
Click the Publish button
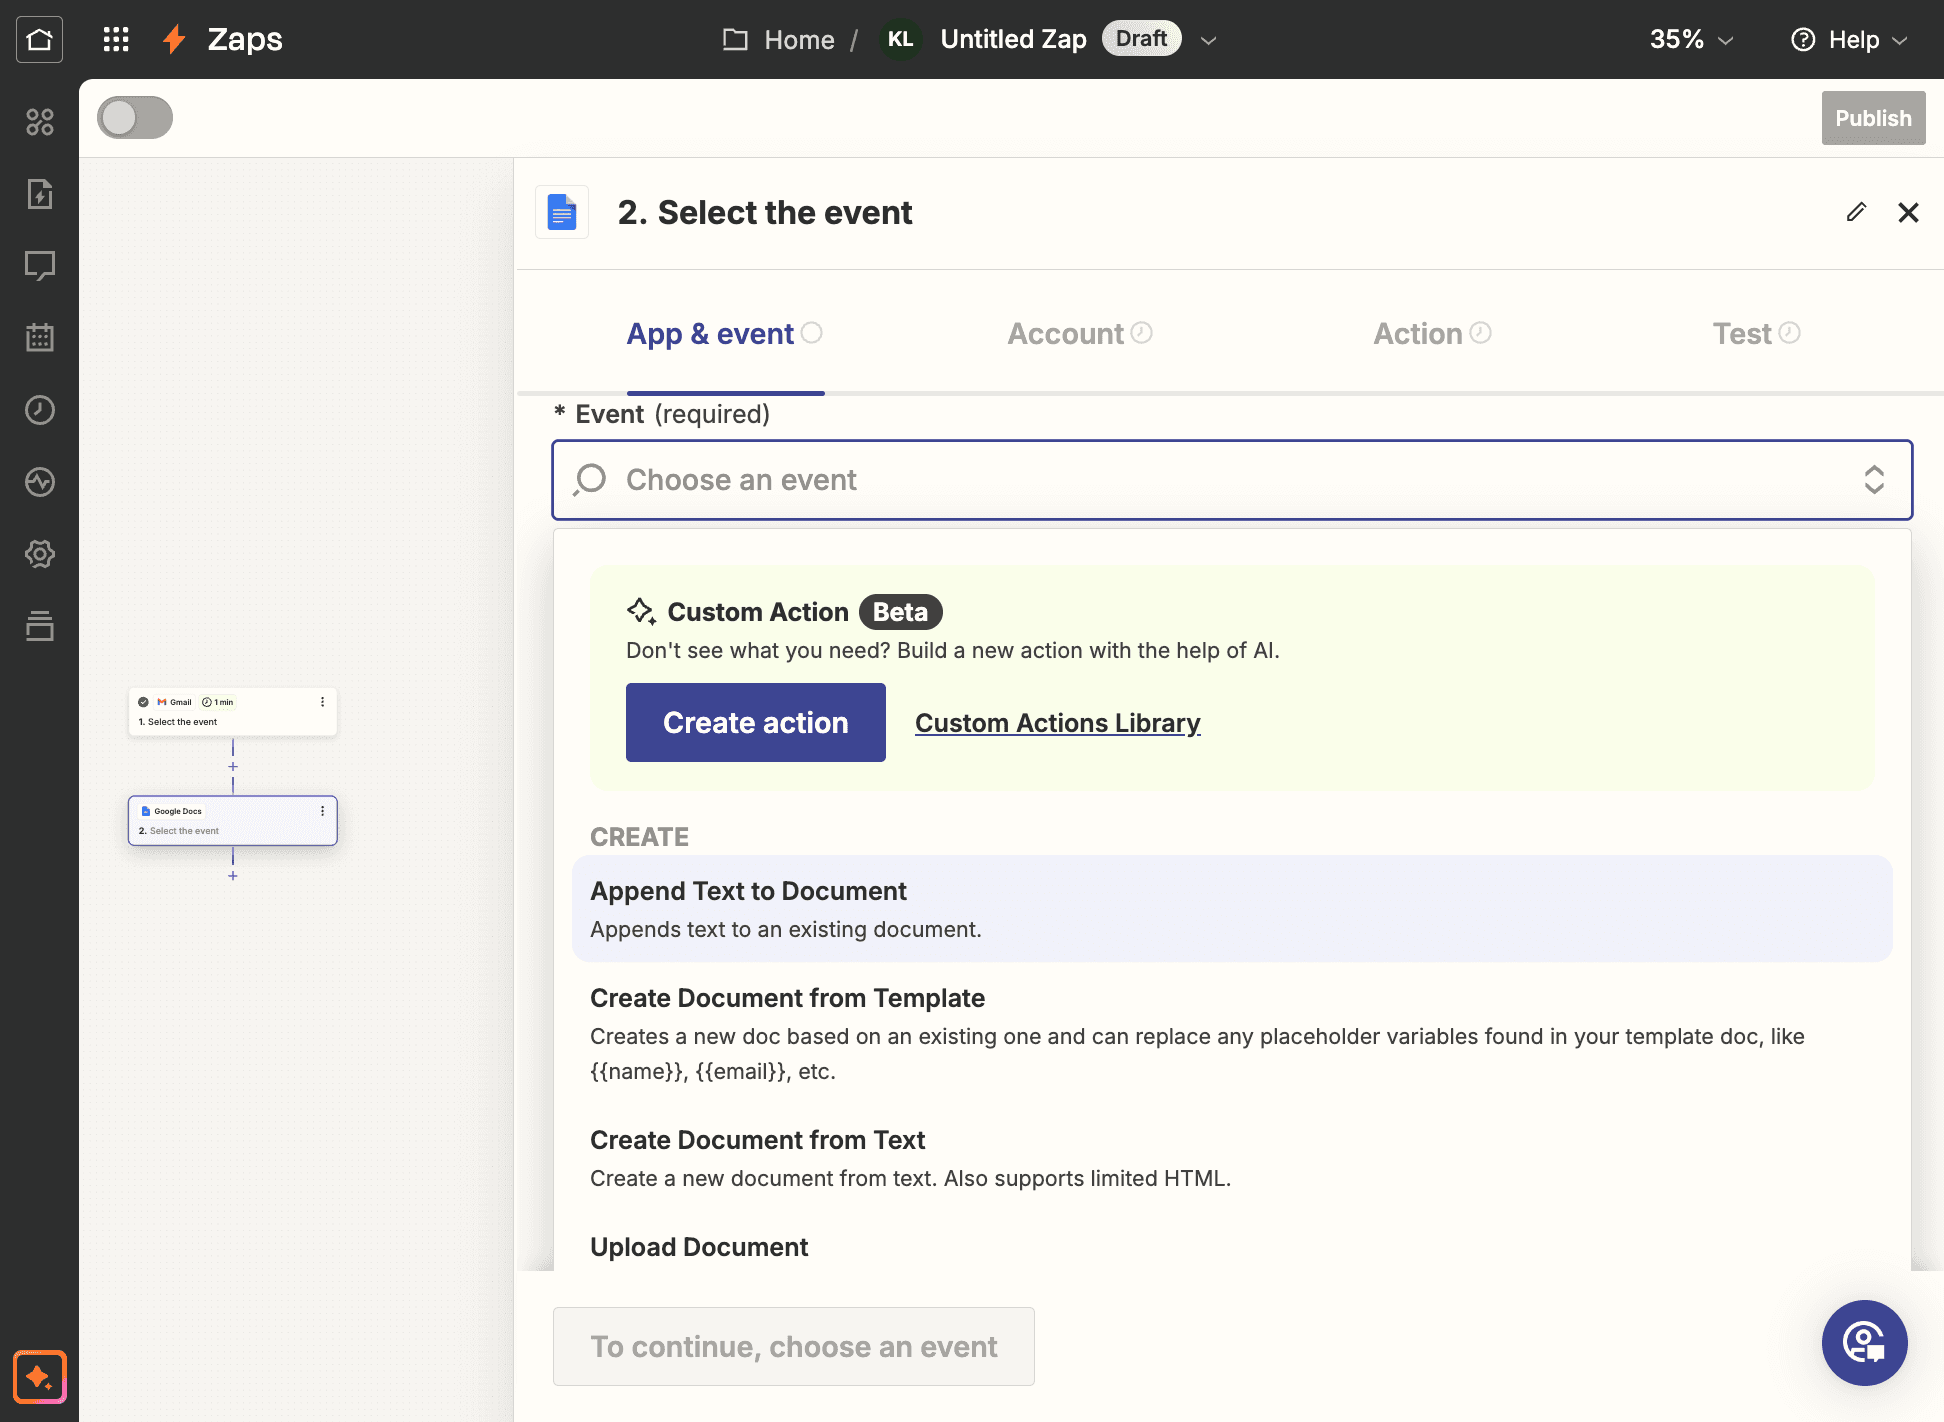1873,118
